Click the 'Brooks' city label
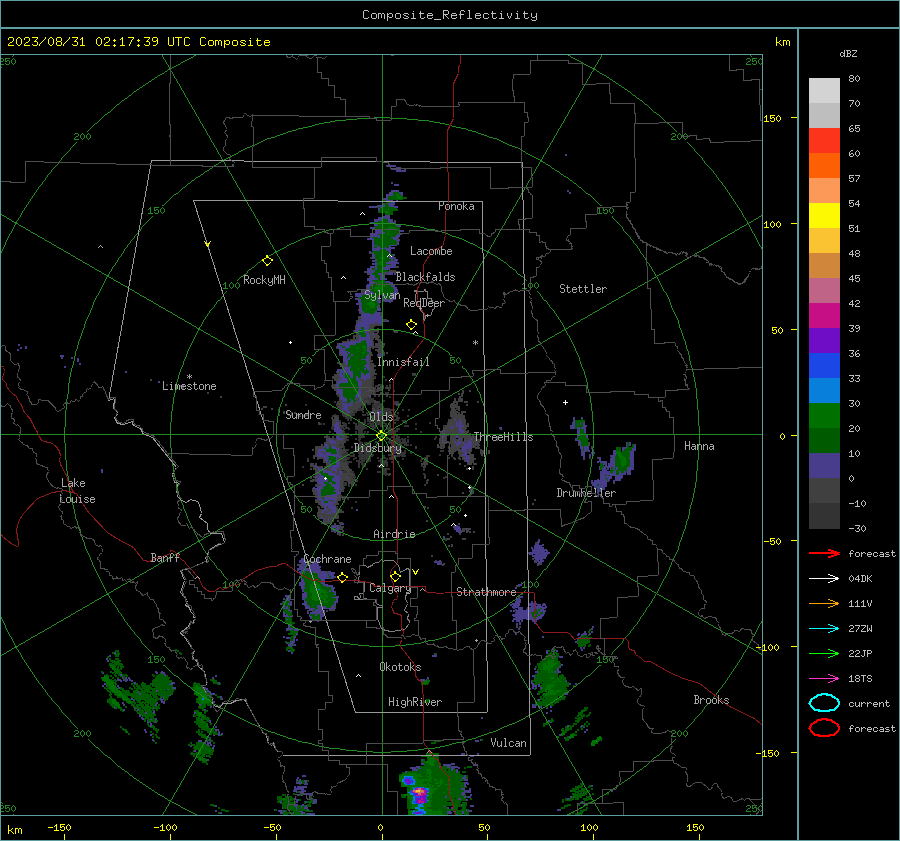This screenshot has height=841, width=900. coord(711,700)
